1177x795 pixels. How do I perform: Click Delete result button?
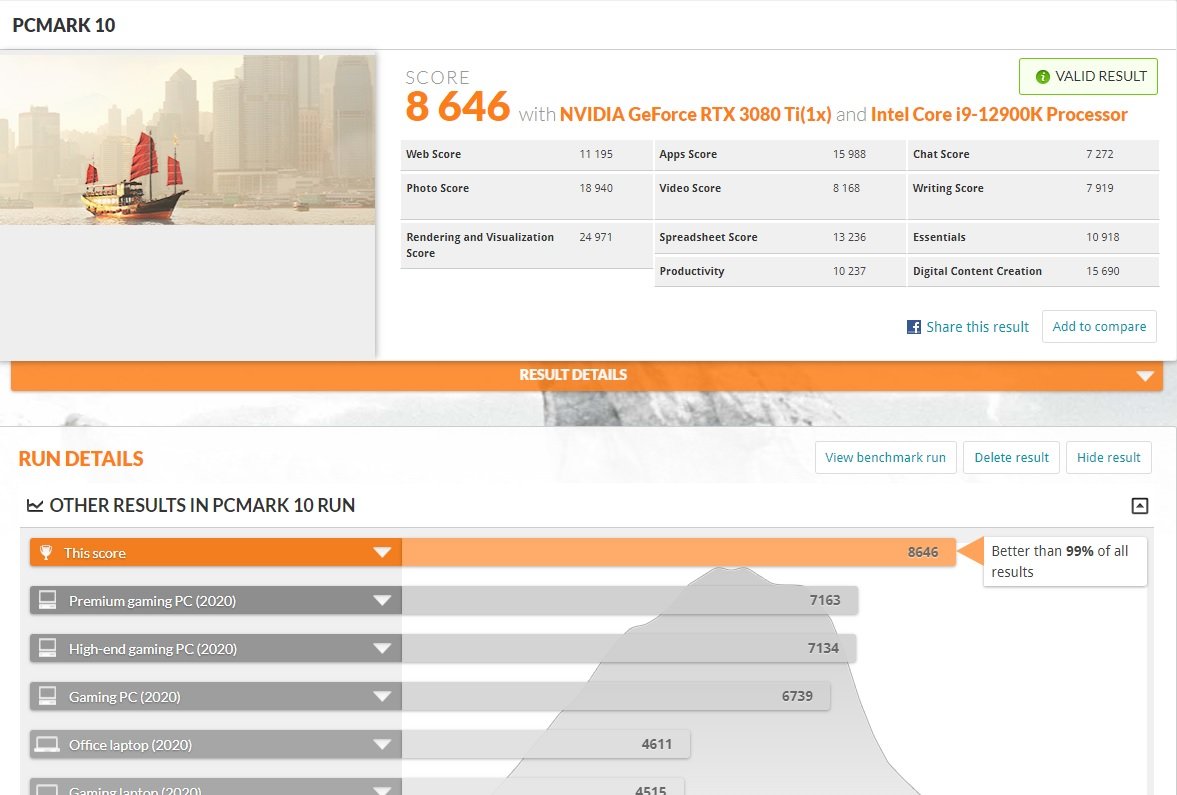pos(1011,458)
